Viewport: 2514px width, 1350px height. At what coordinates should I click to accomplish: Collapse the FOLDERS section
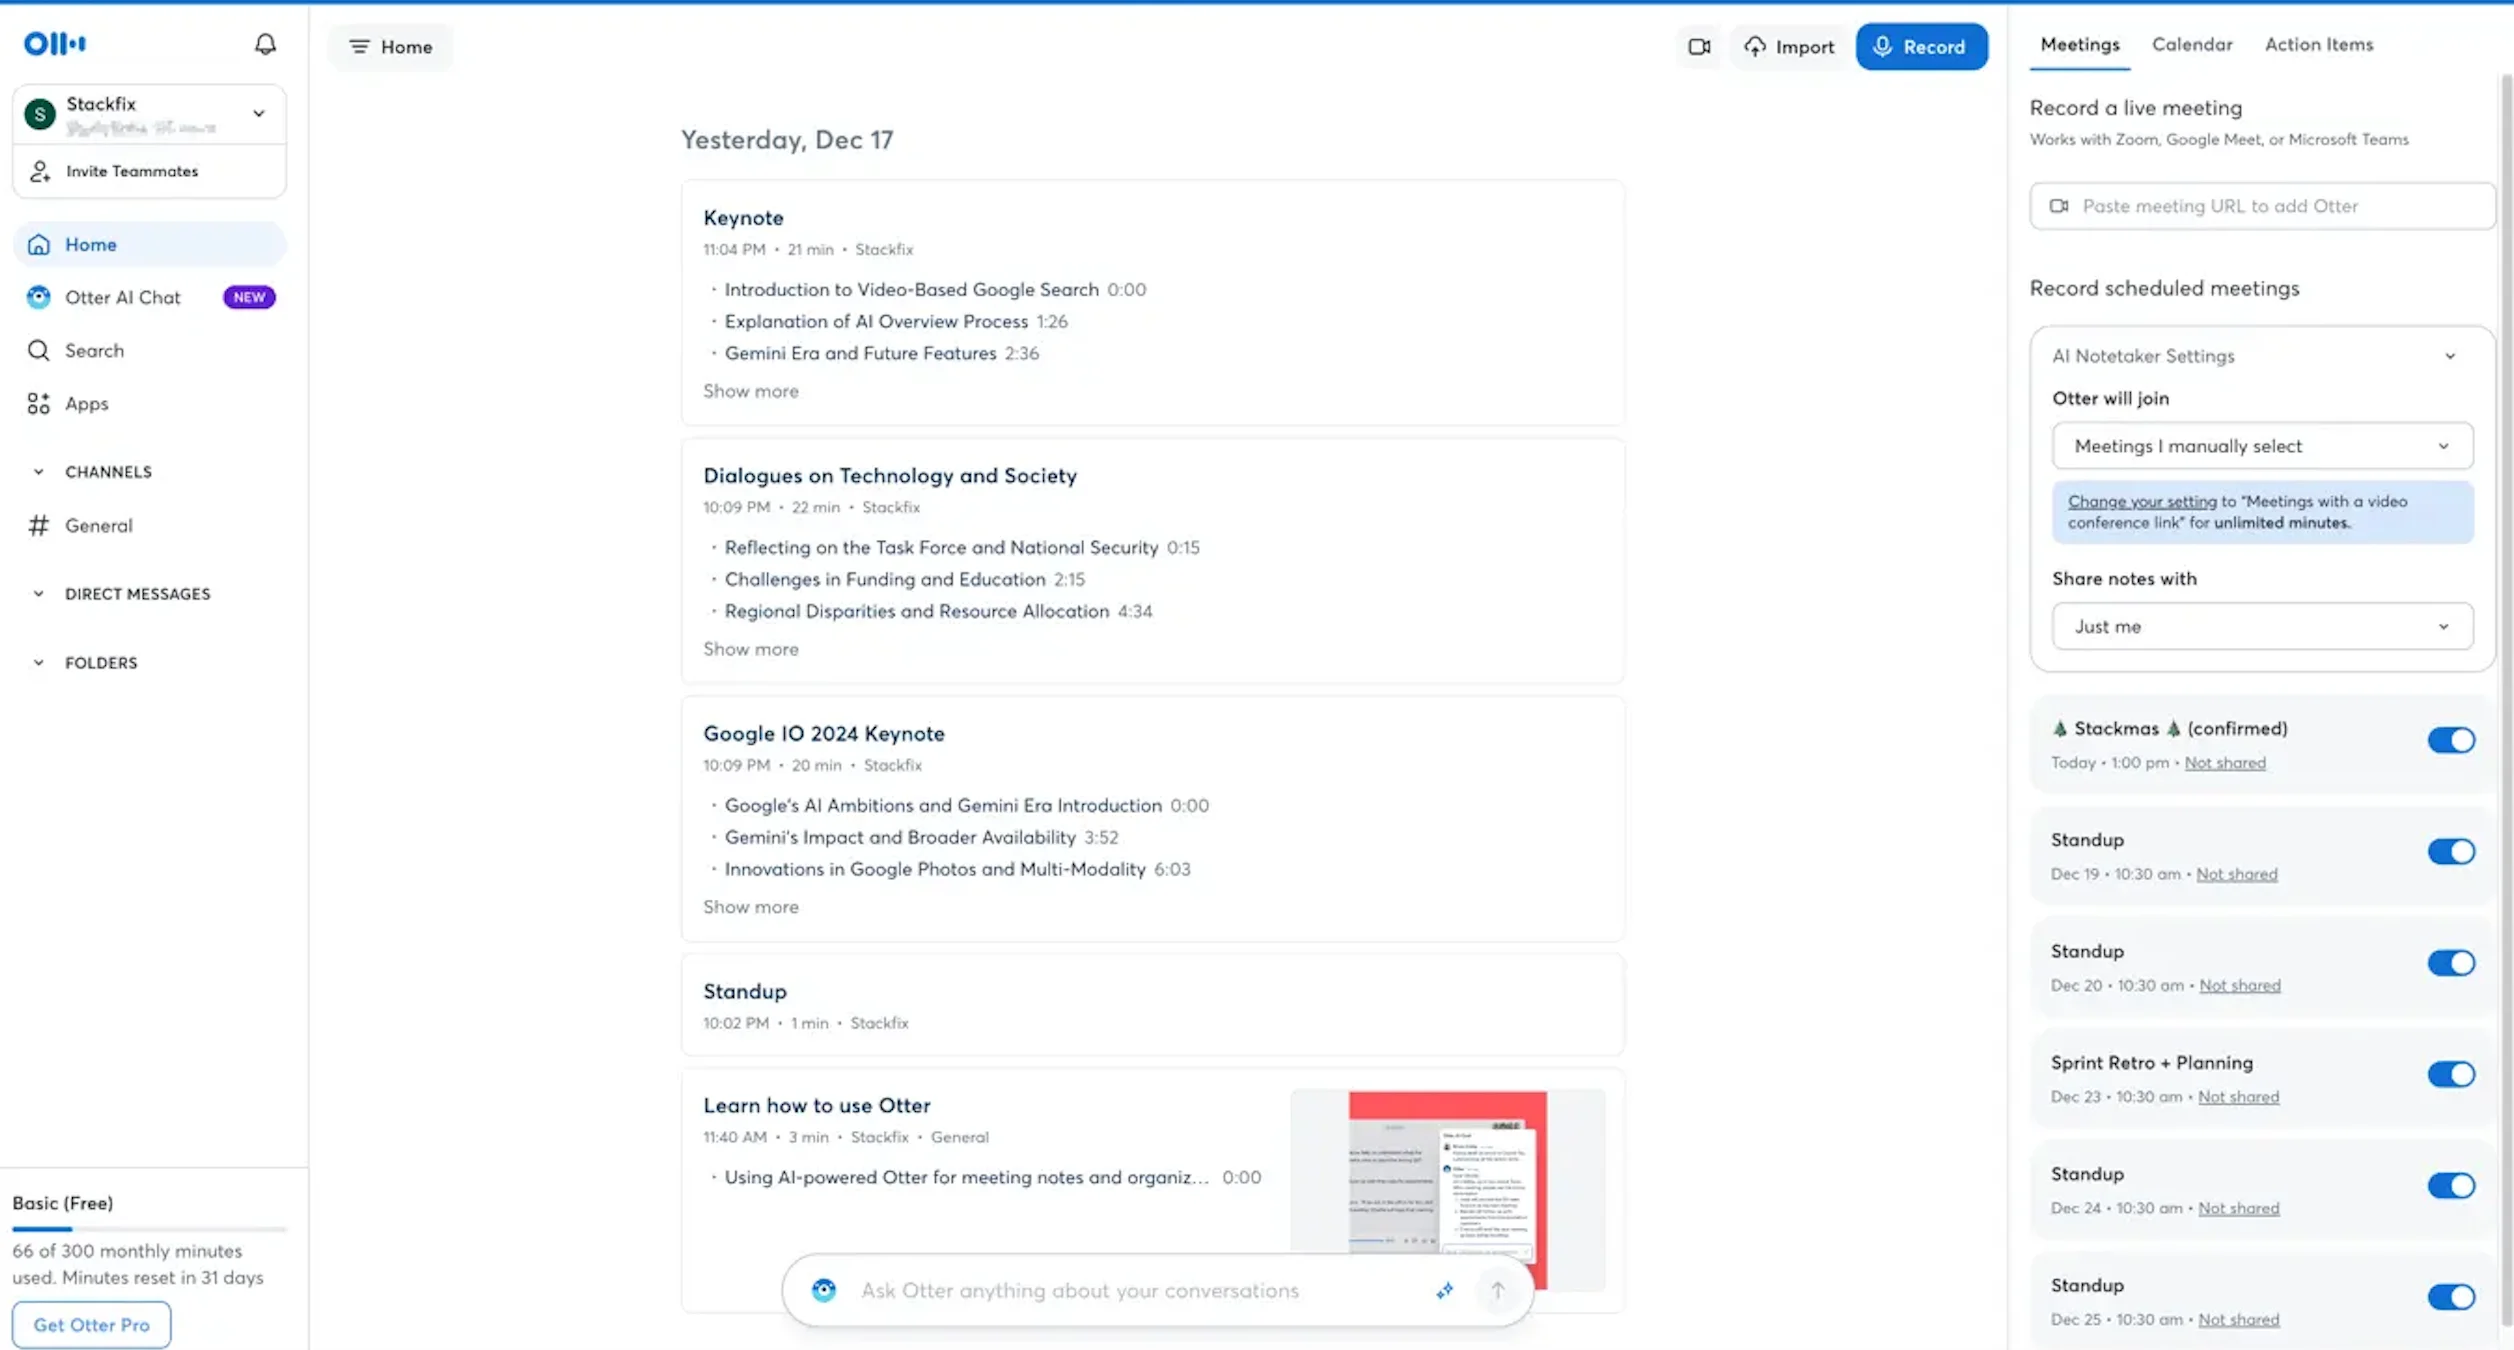39,663
